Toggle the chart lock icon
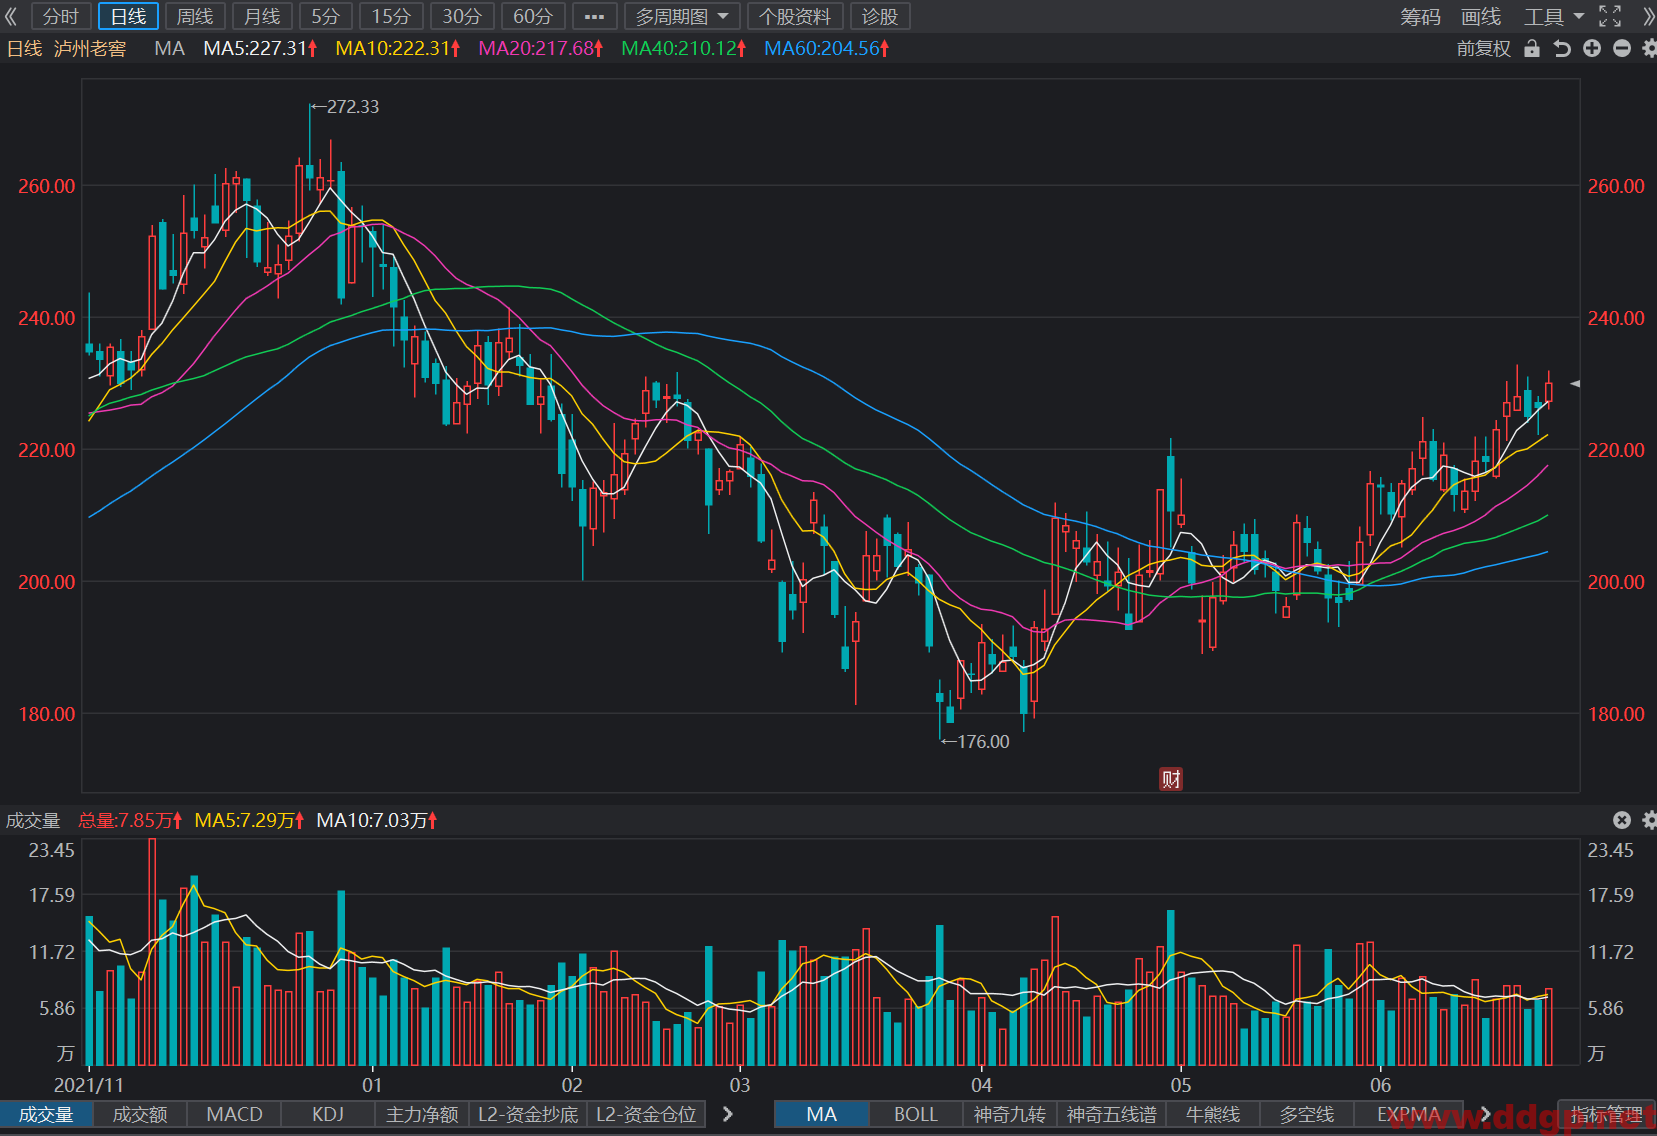This screenshot has width=1657, height=1136. tap(1532, 48)
